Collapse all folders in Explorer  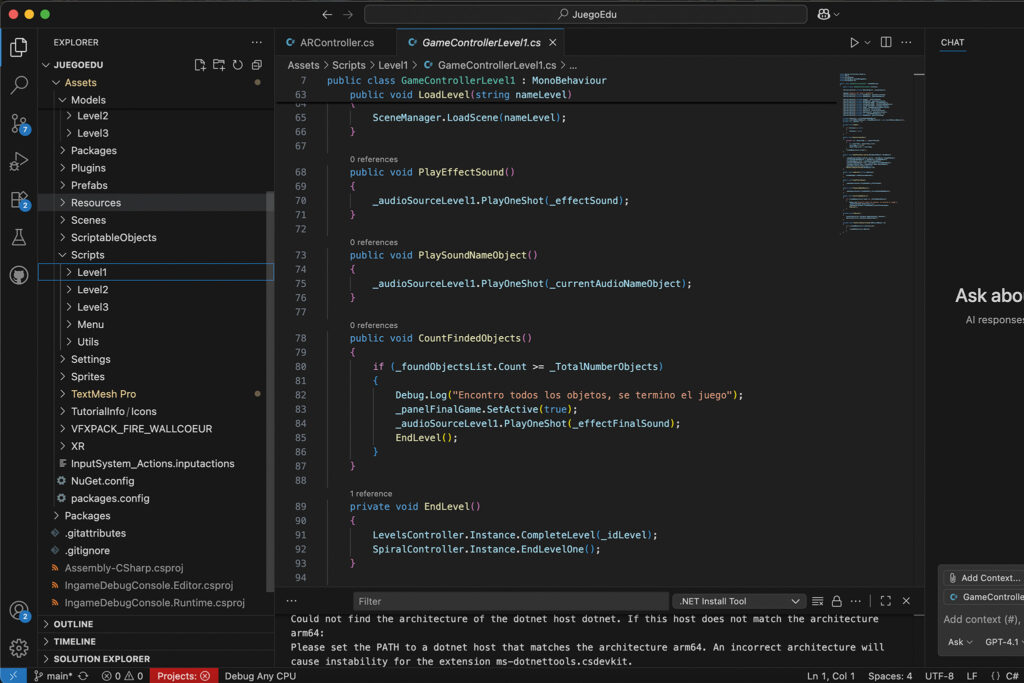pos(257,65)
